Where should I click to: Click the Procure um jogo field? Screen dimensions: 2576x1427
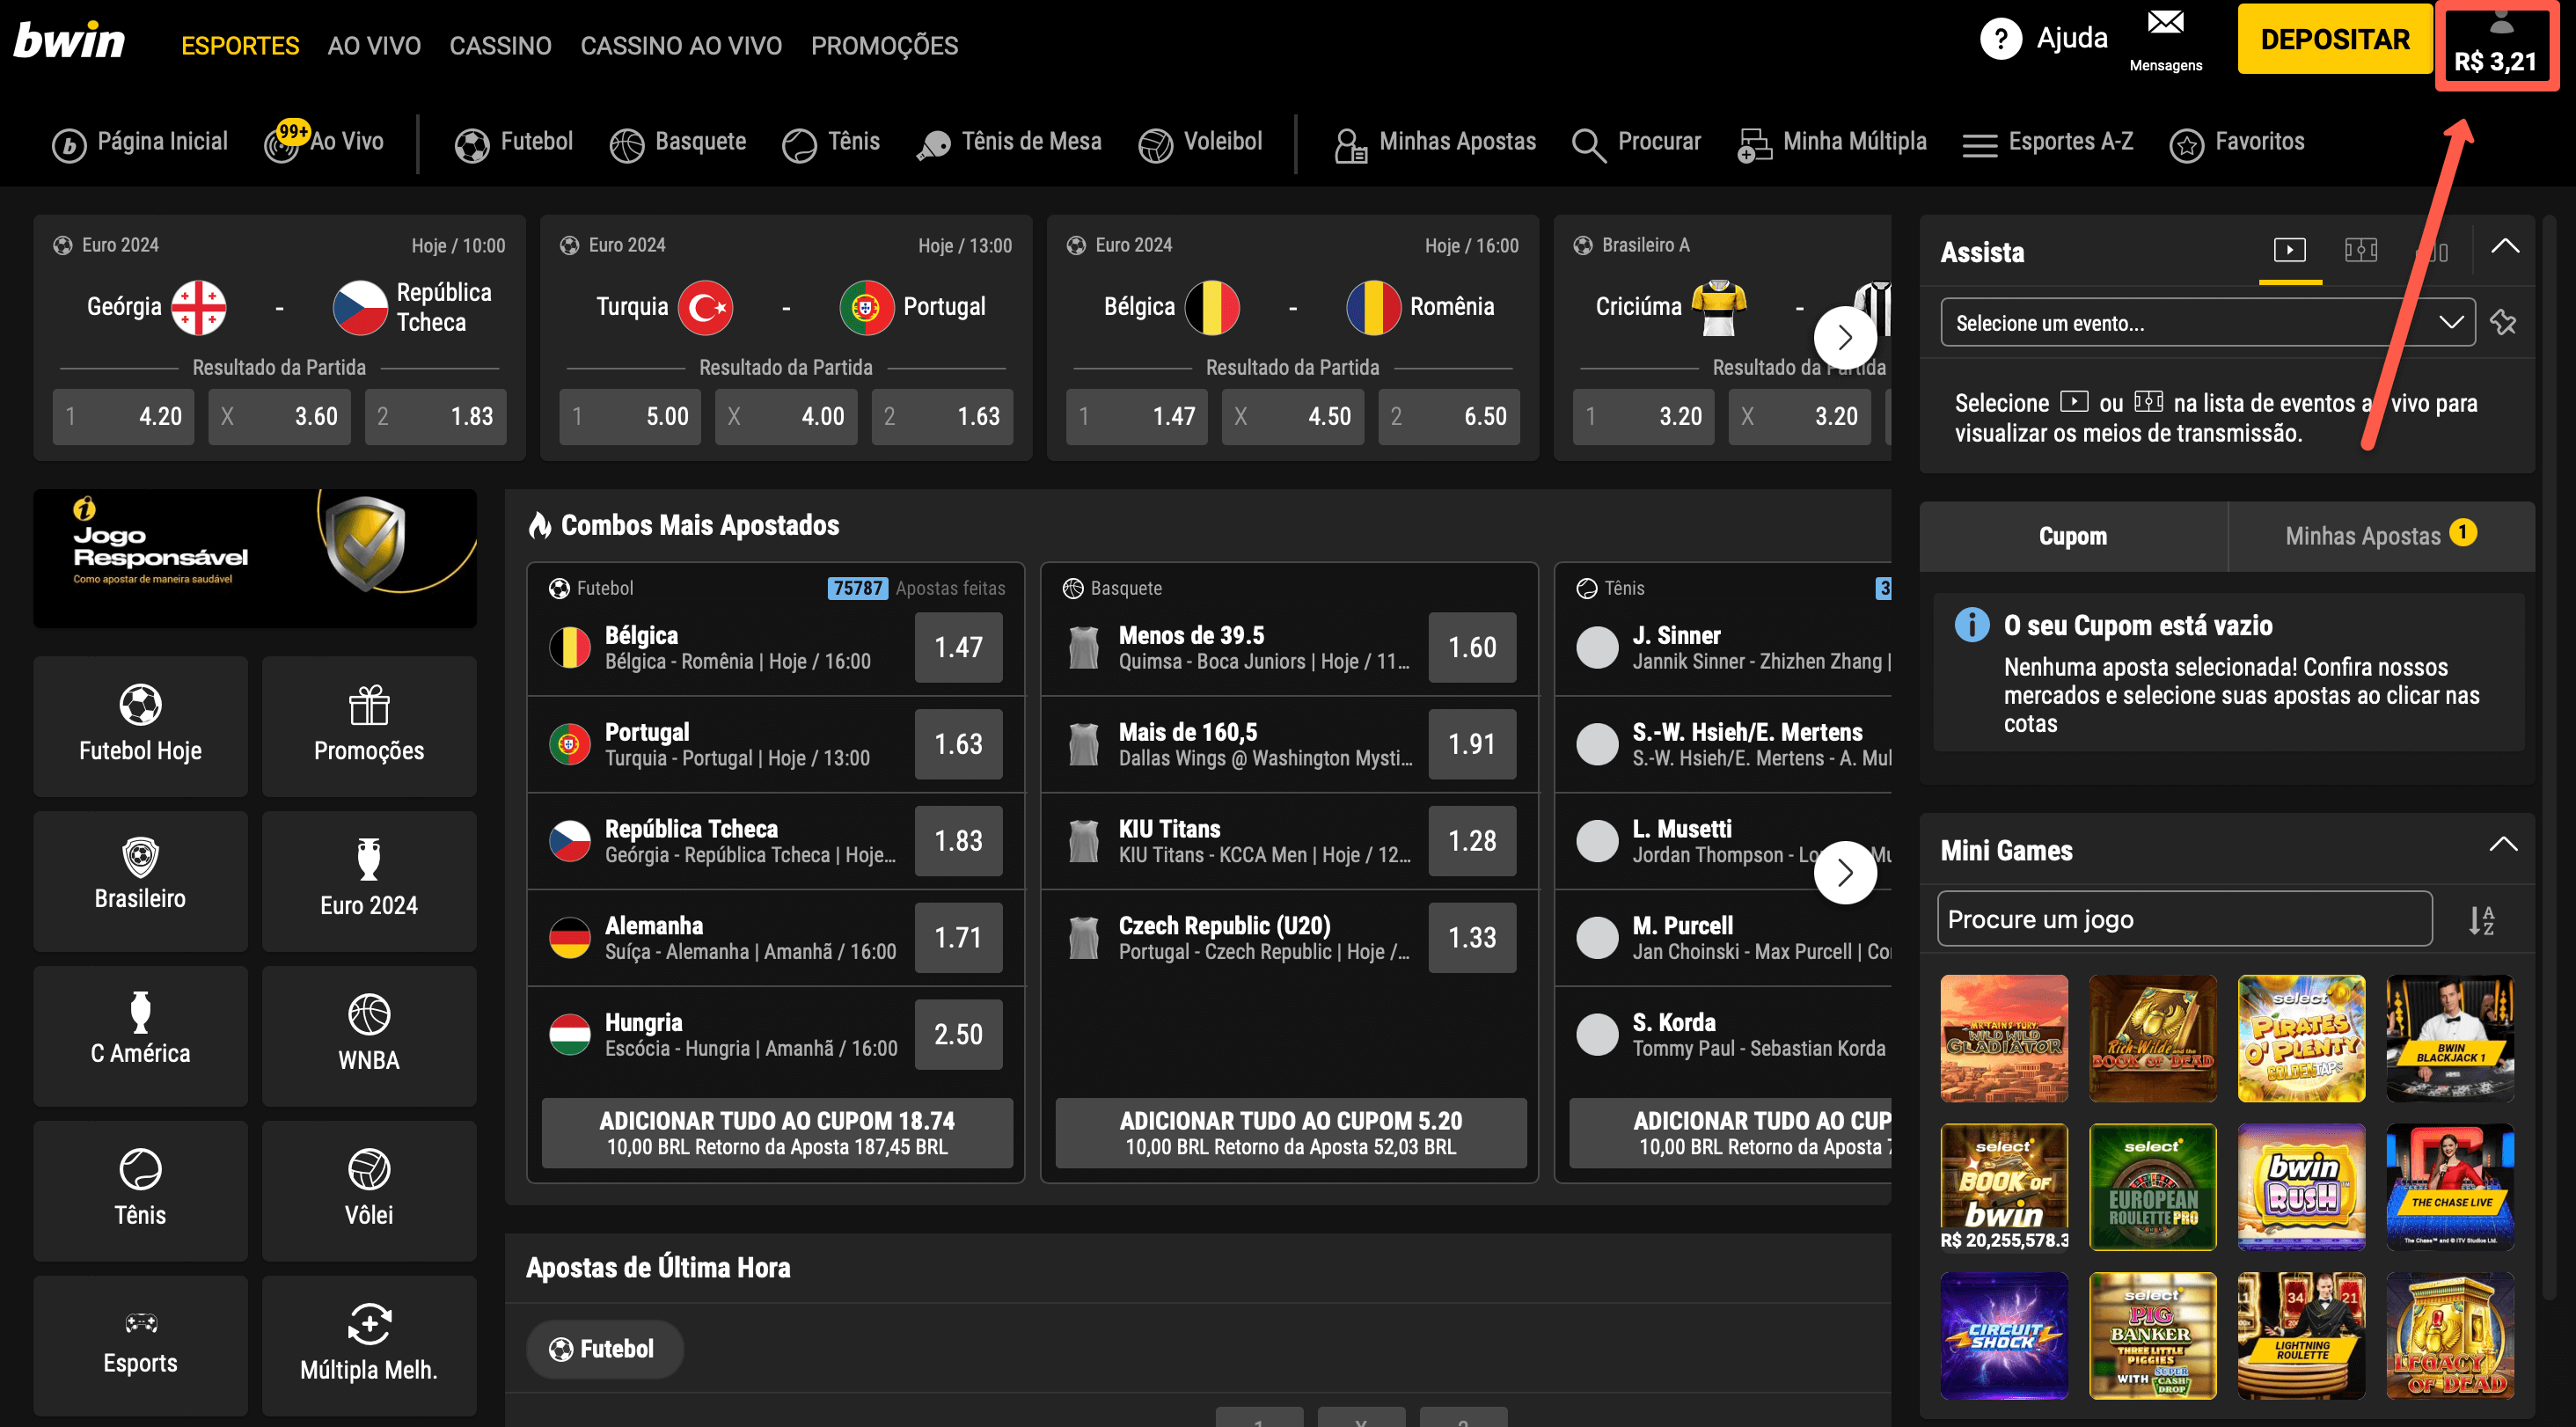click(2184, 919)
